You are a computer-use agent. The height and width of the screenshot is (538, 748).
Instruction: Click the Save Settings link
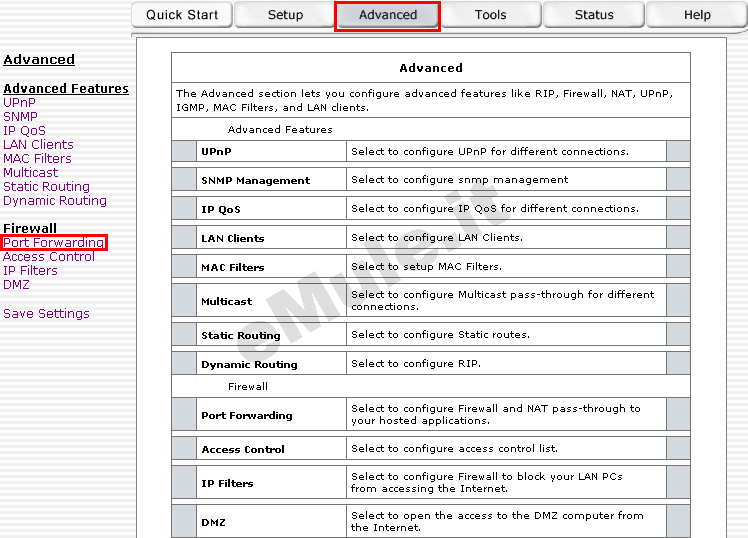tap(46, 314)
